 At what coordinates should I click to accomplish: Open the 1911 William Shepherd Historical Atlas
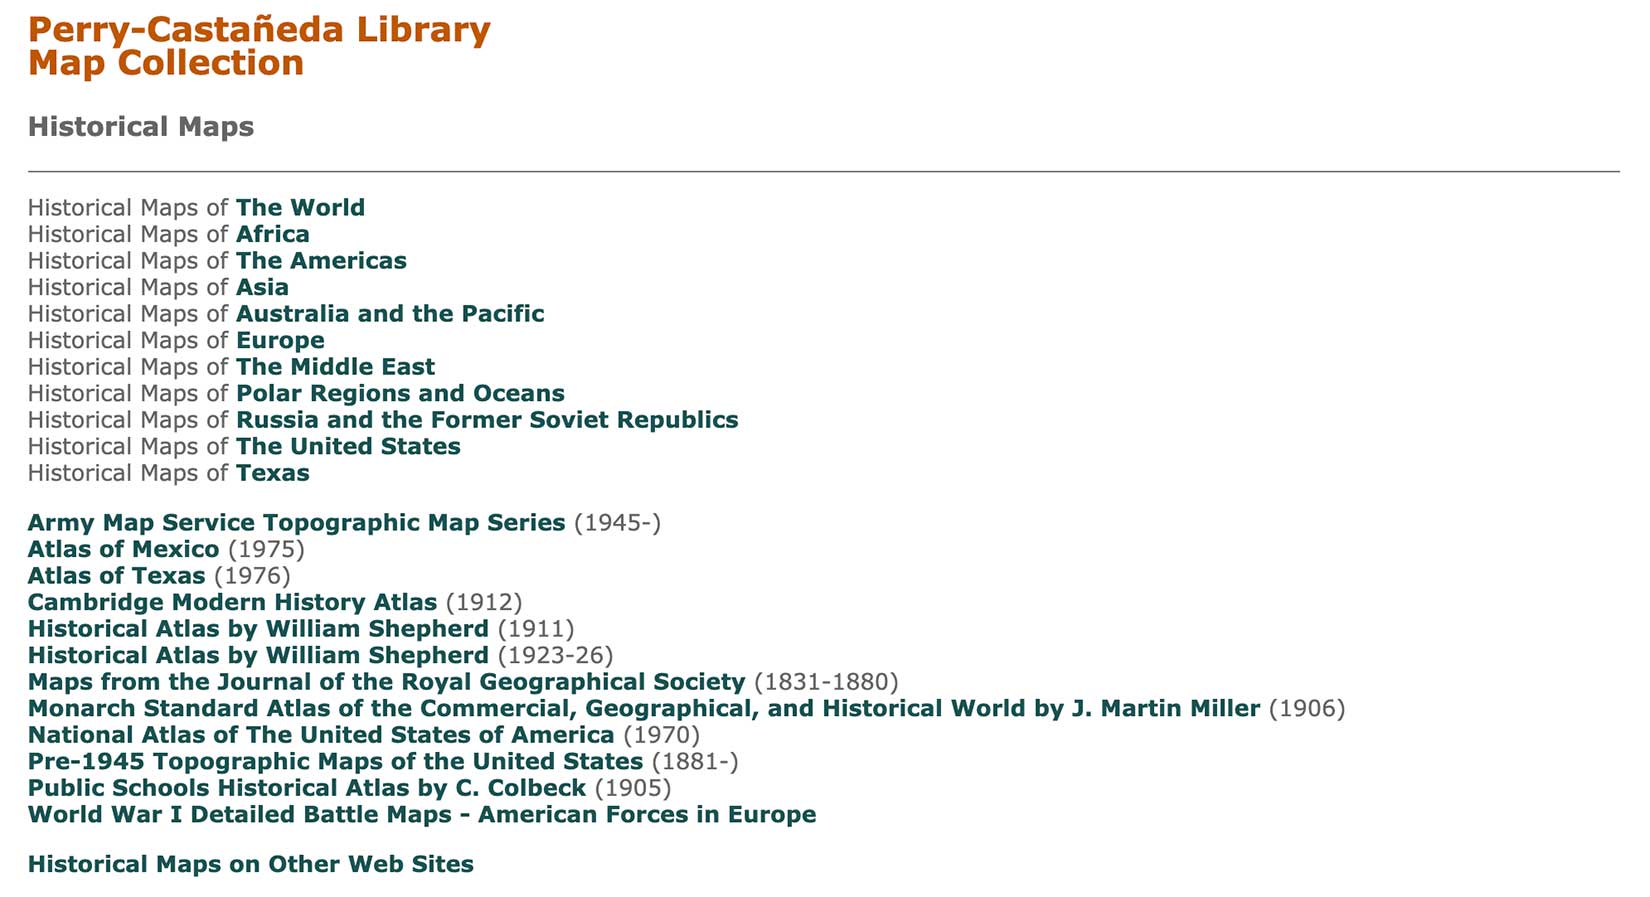point(258,629)
